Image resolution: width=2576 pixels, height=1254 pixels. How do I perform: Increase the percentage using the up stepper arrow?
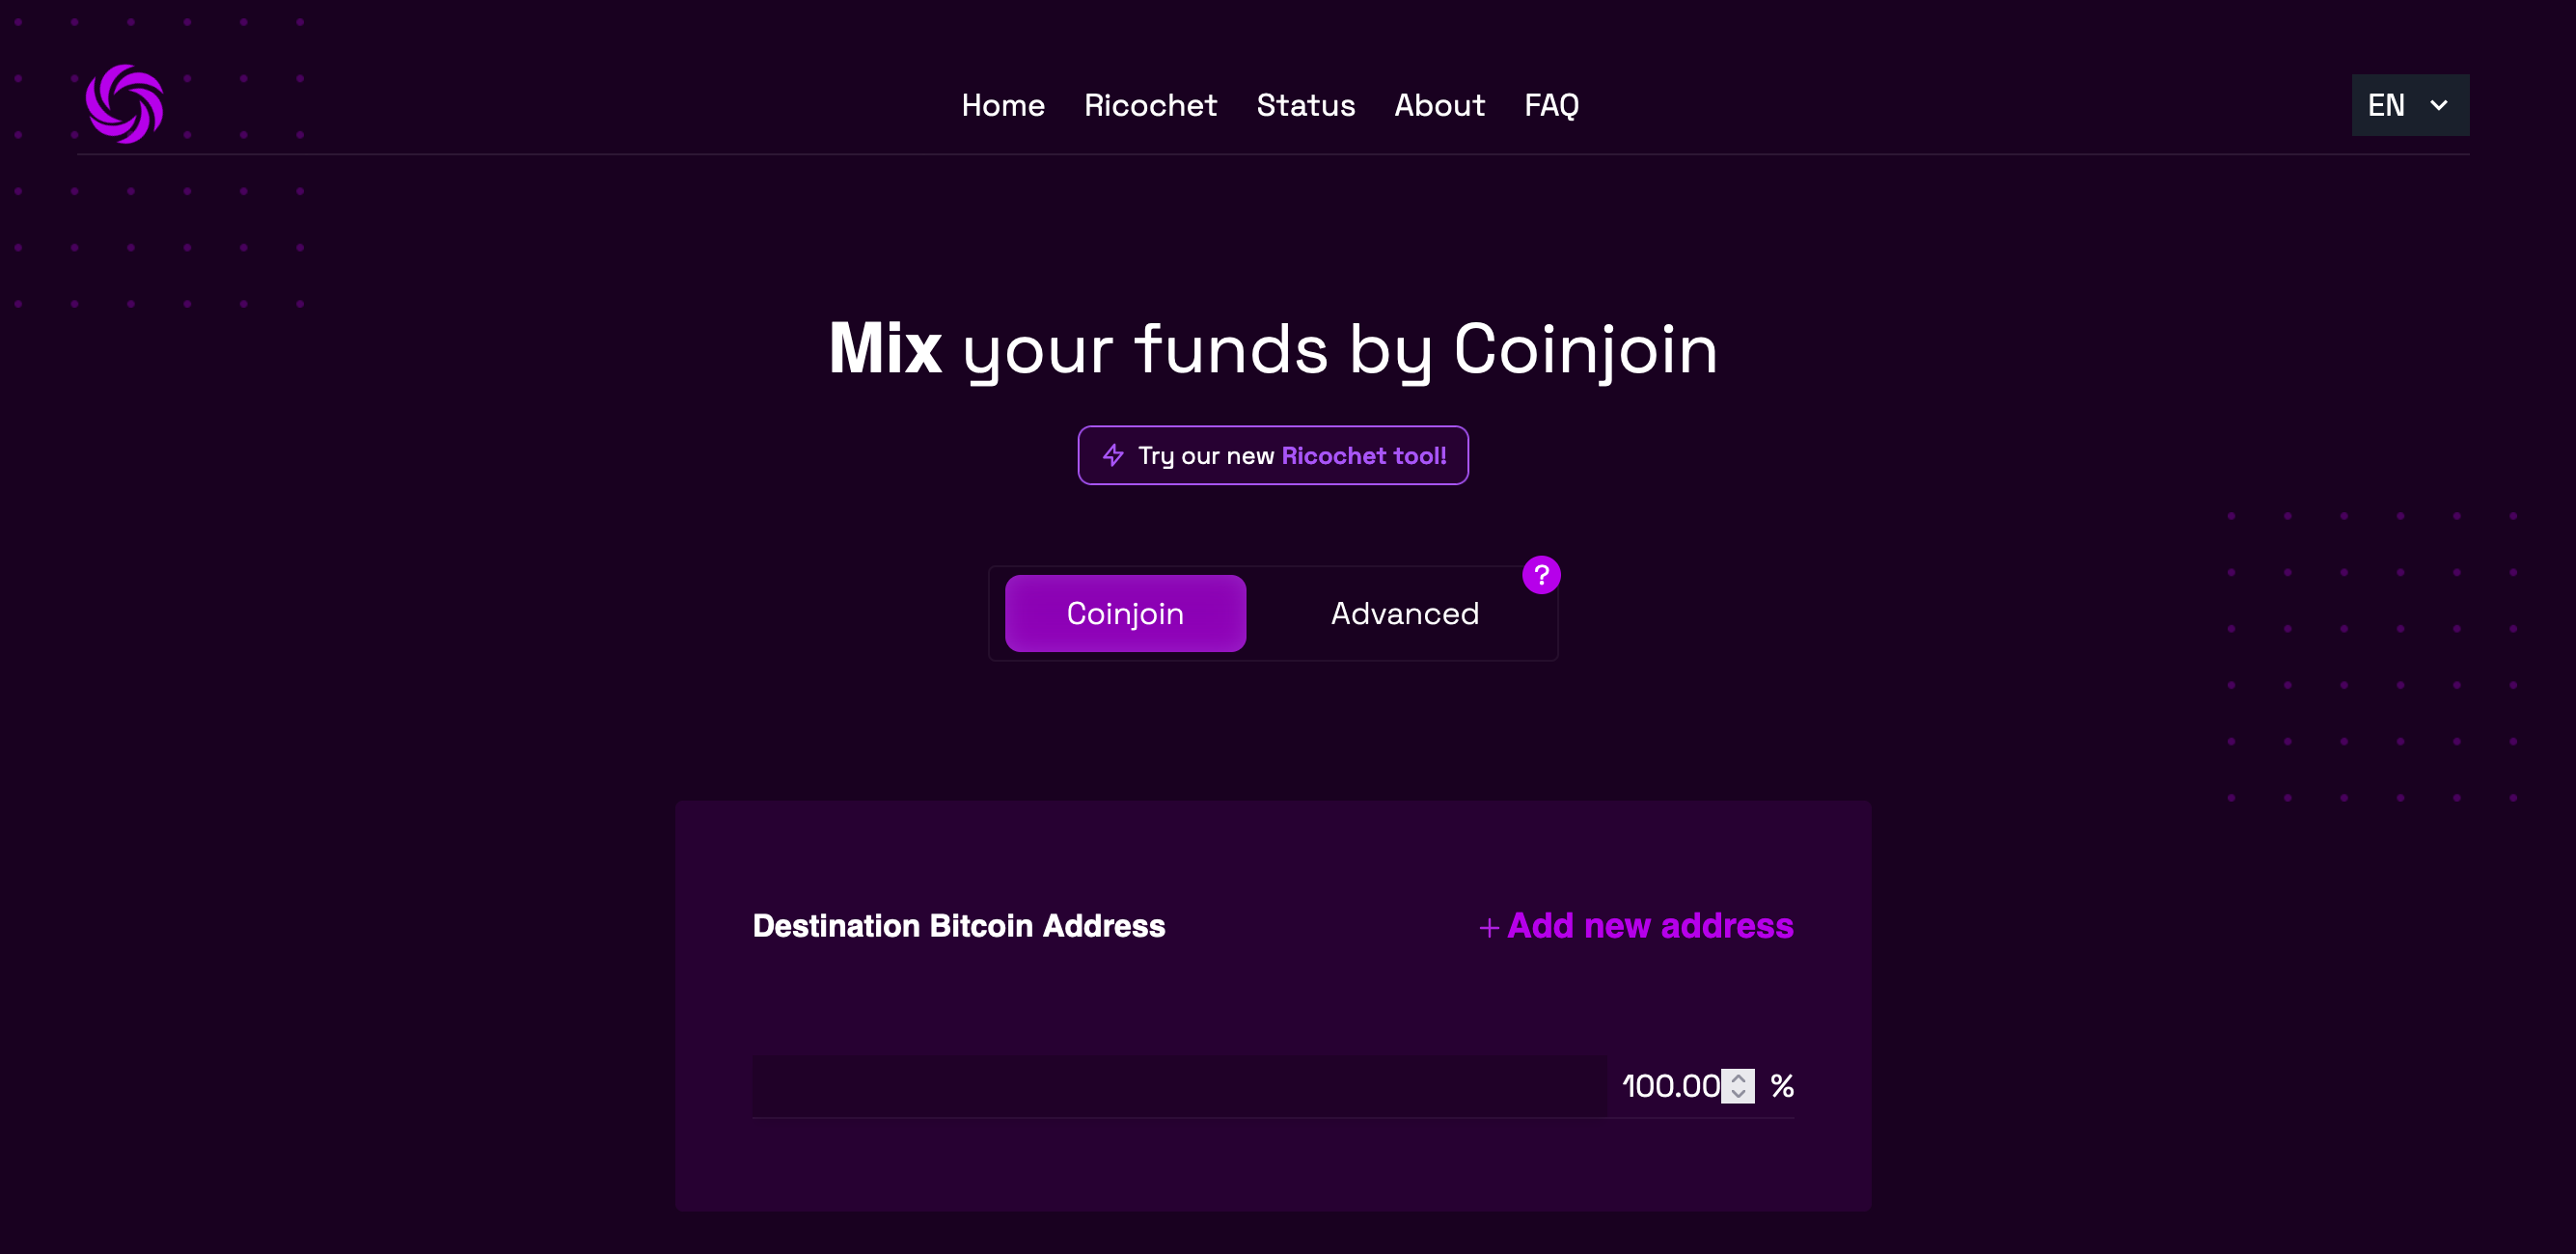click(1737, 1078)
